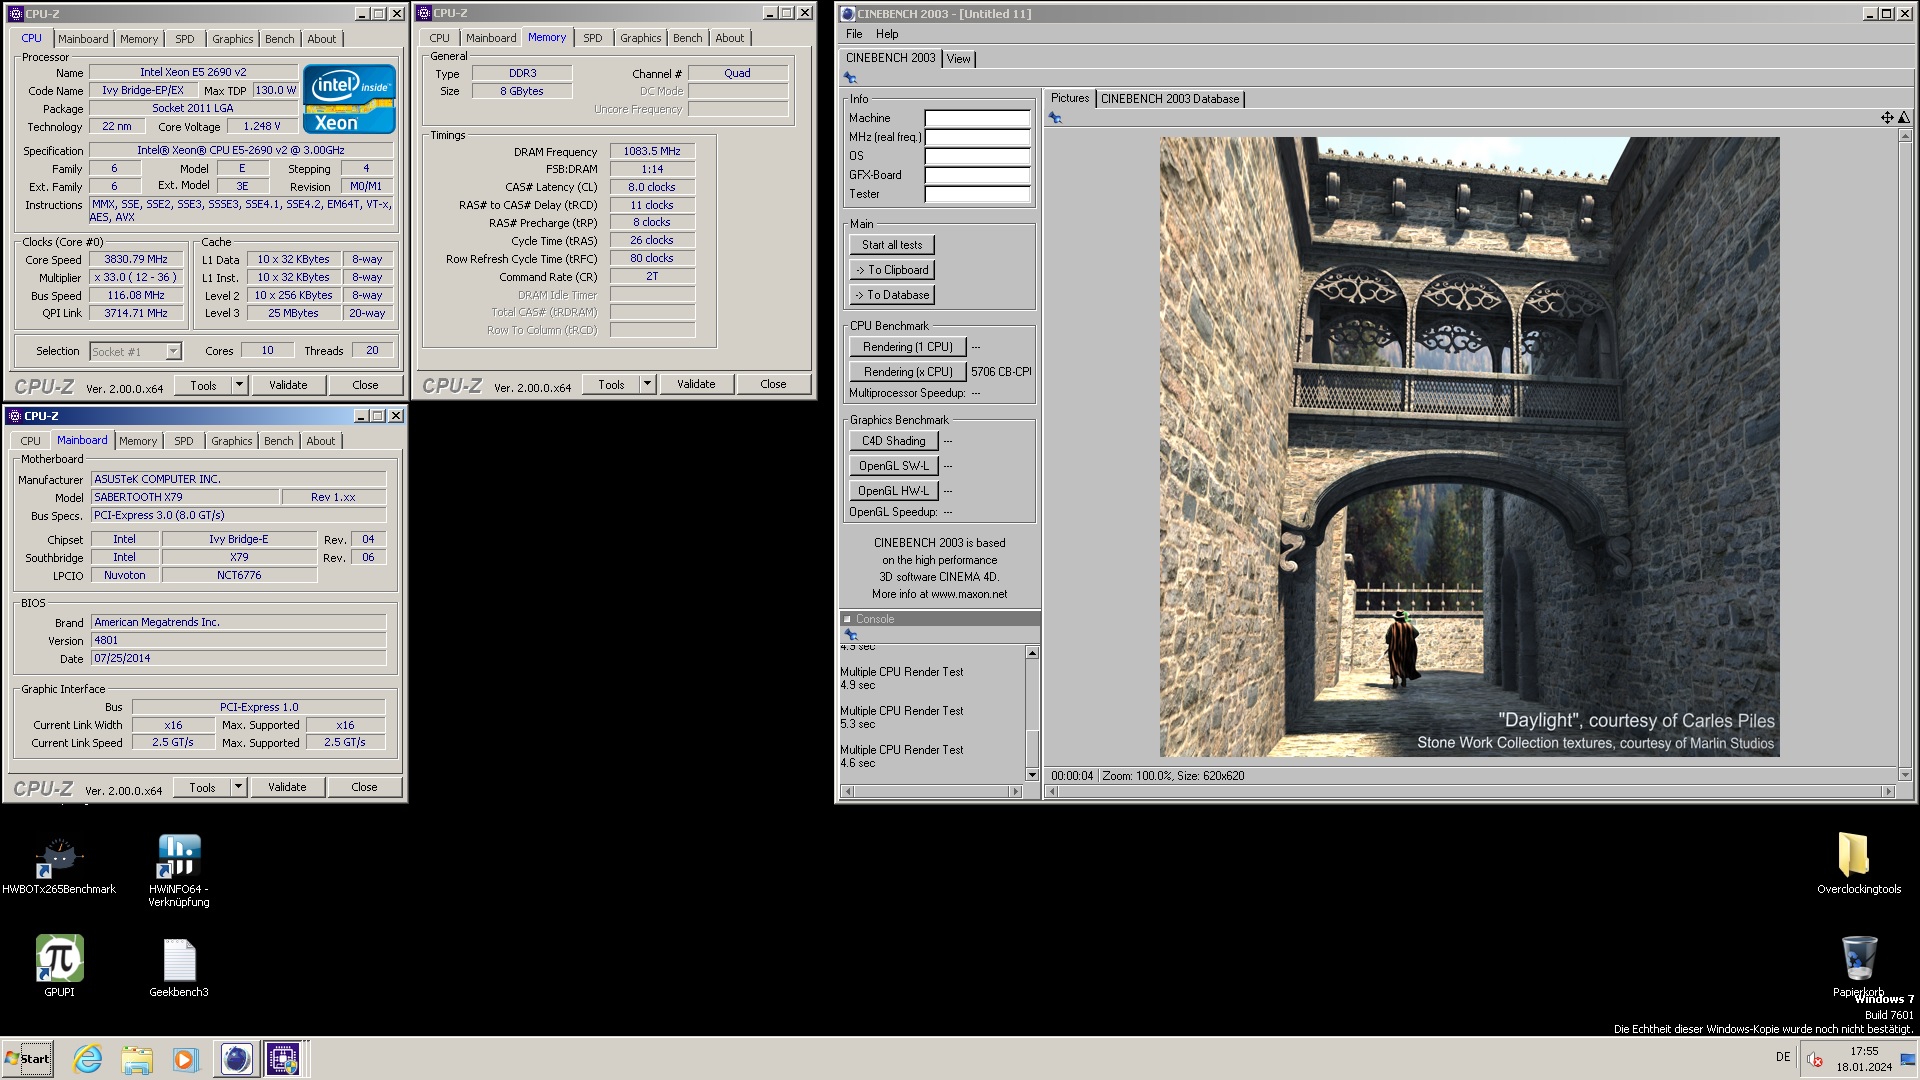This screenshot has width=1920, height=1080.
Task: Click the Intel Xeon logo in CPU-Z
Action: [x=349, y=99]
